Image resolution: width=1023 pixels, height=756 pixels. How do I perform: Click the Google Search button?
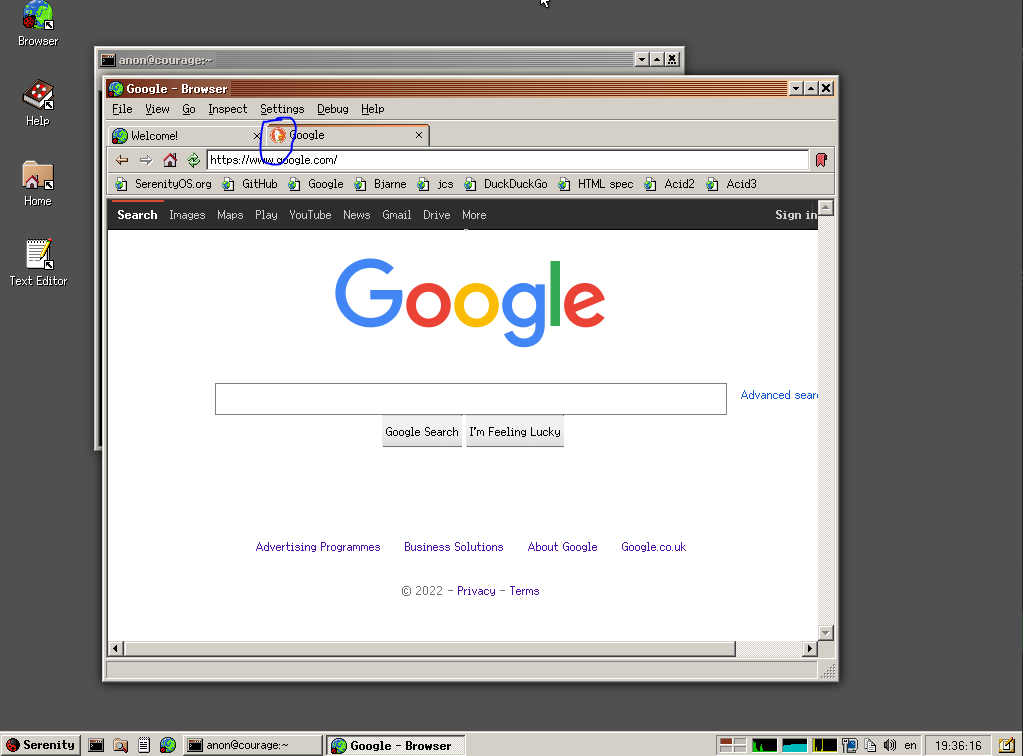coord(421,431)
